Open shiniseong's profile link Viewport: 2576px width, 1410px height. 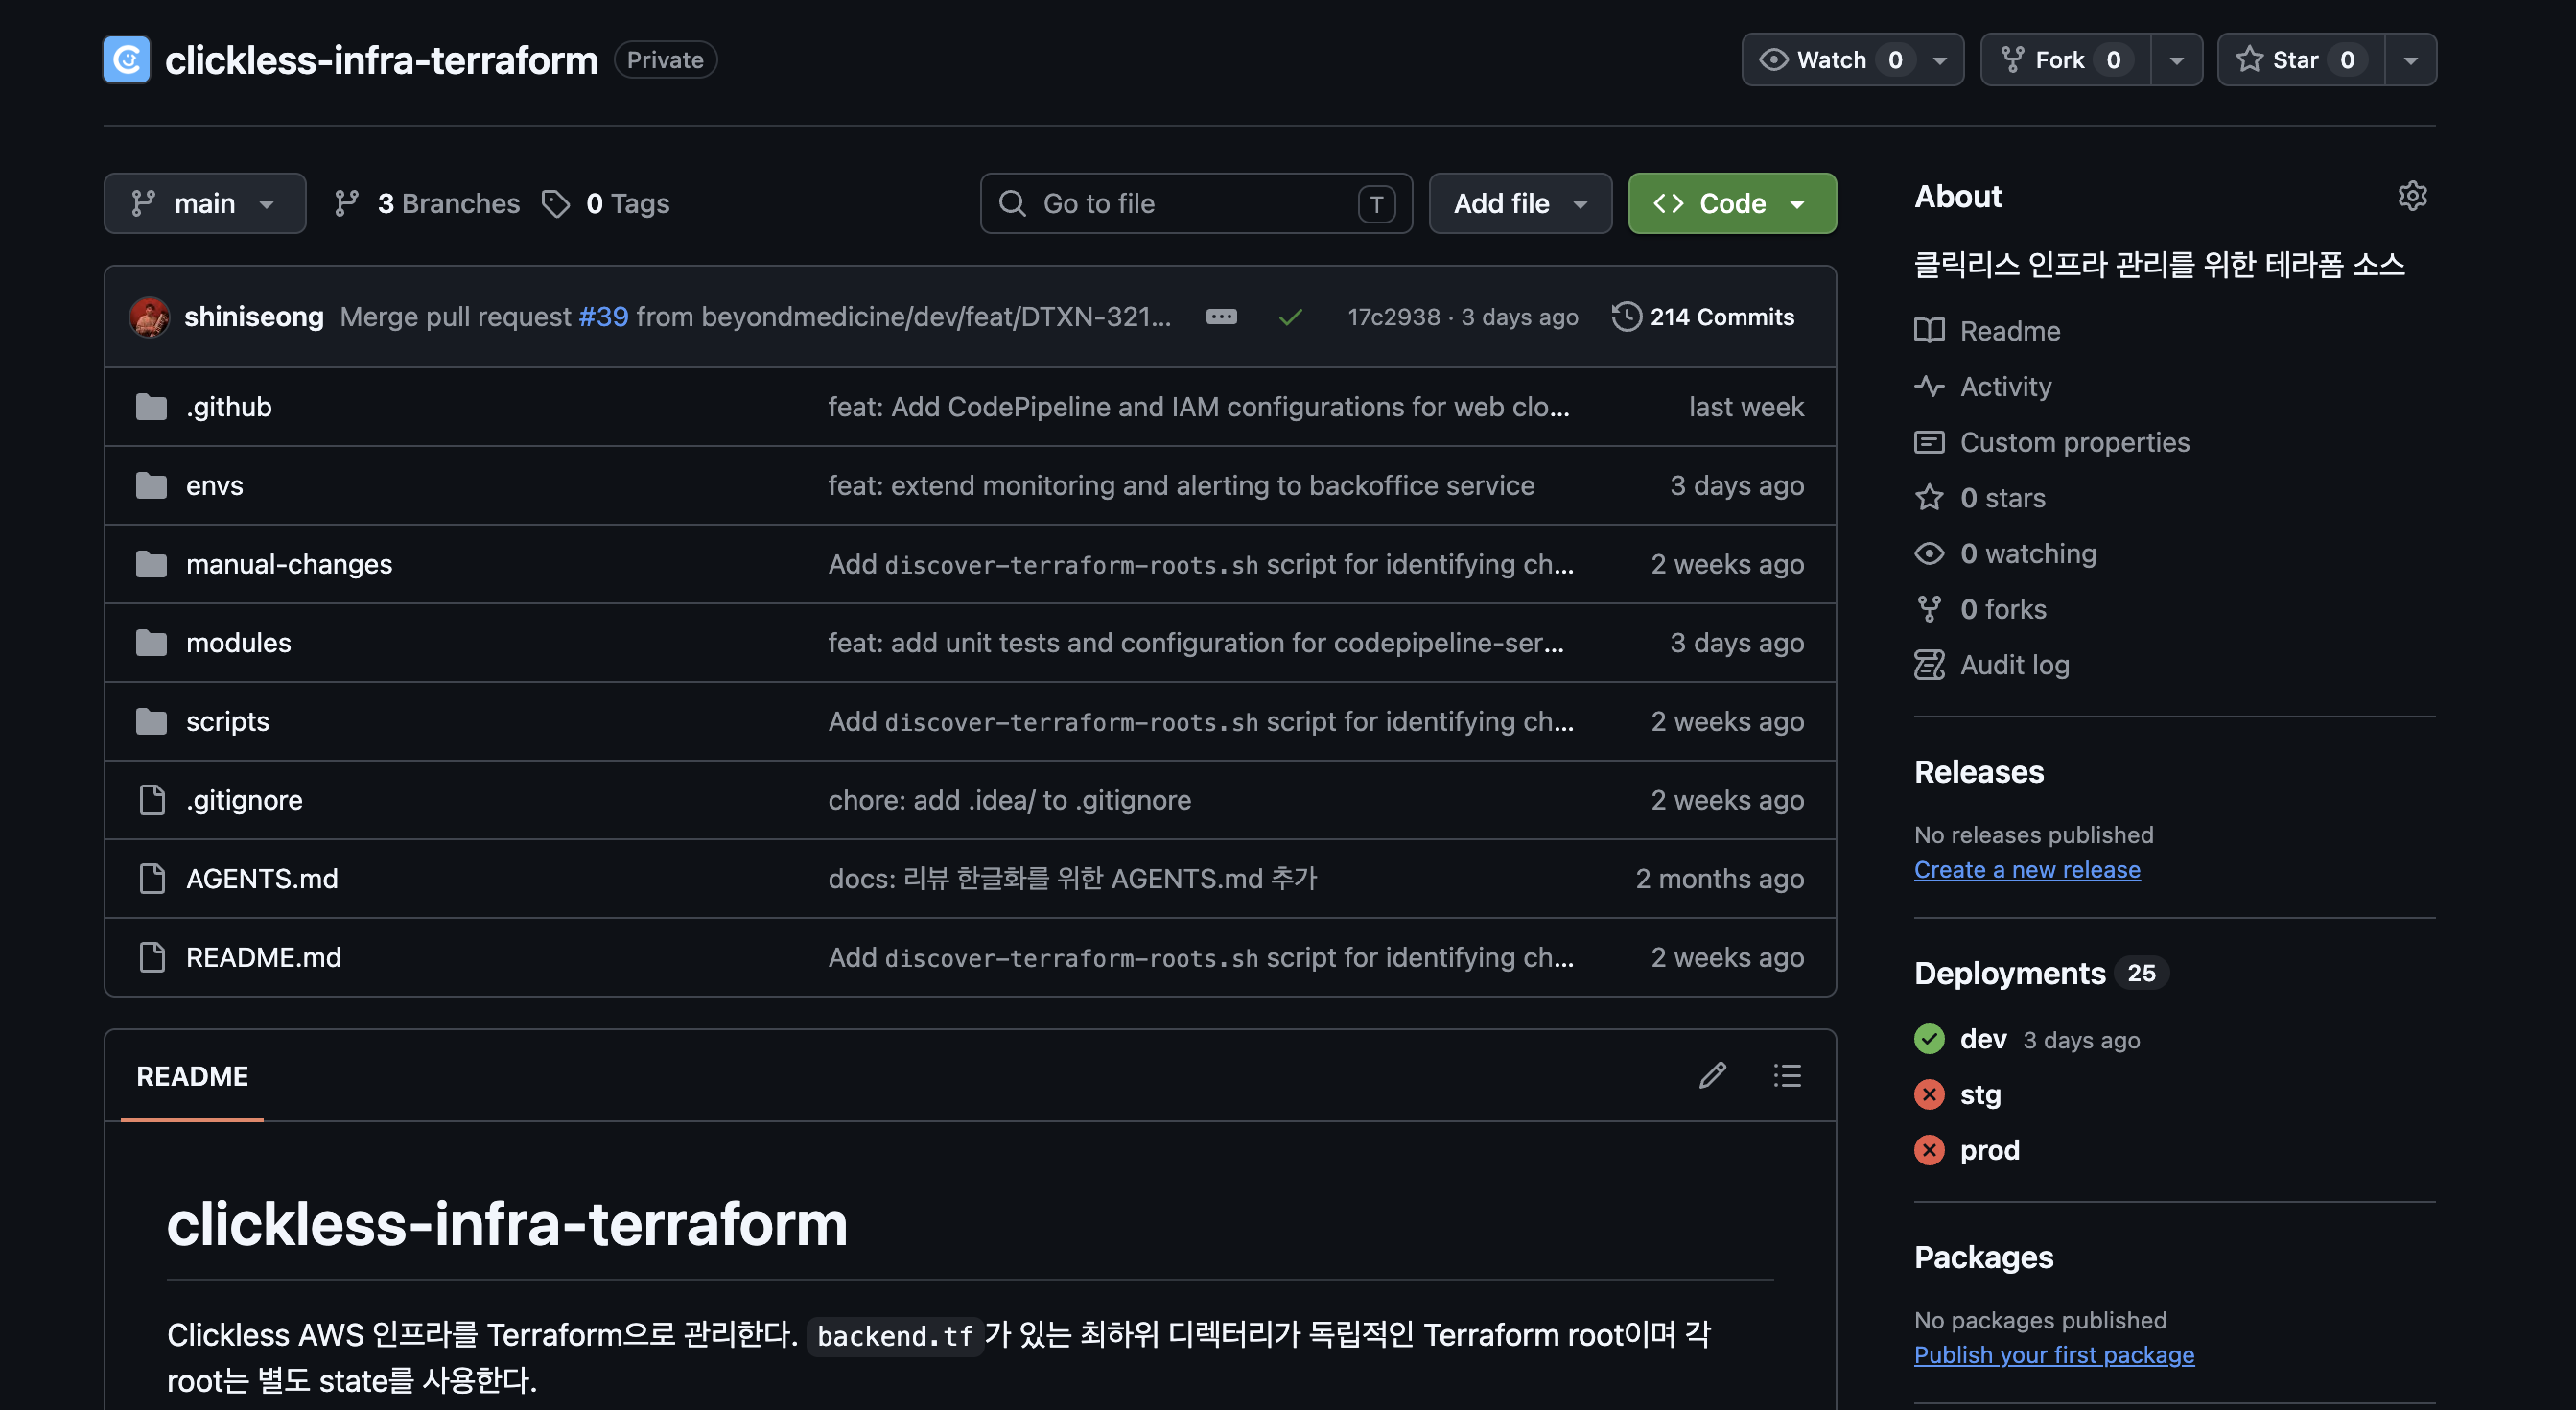click(x=254, y=317)
